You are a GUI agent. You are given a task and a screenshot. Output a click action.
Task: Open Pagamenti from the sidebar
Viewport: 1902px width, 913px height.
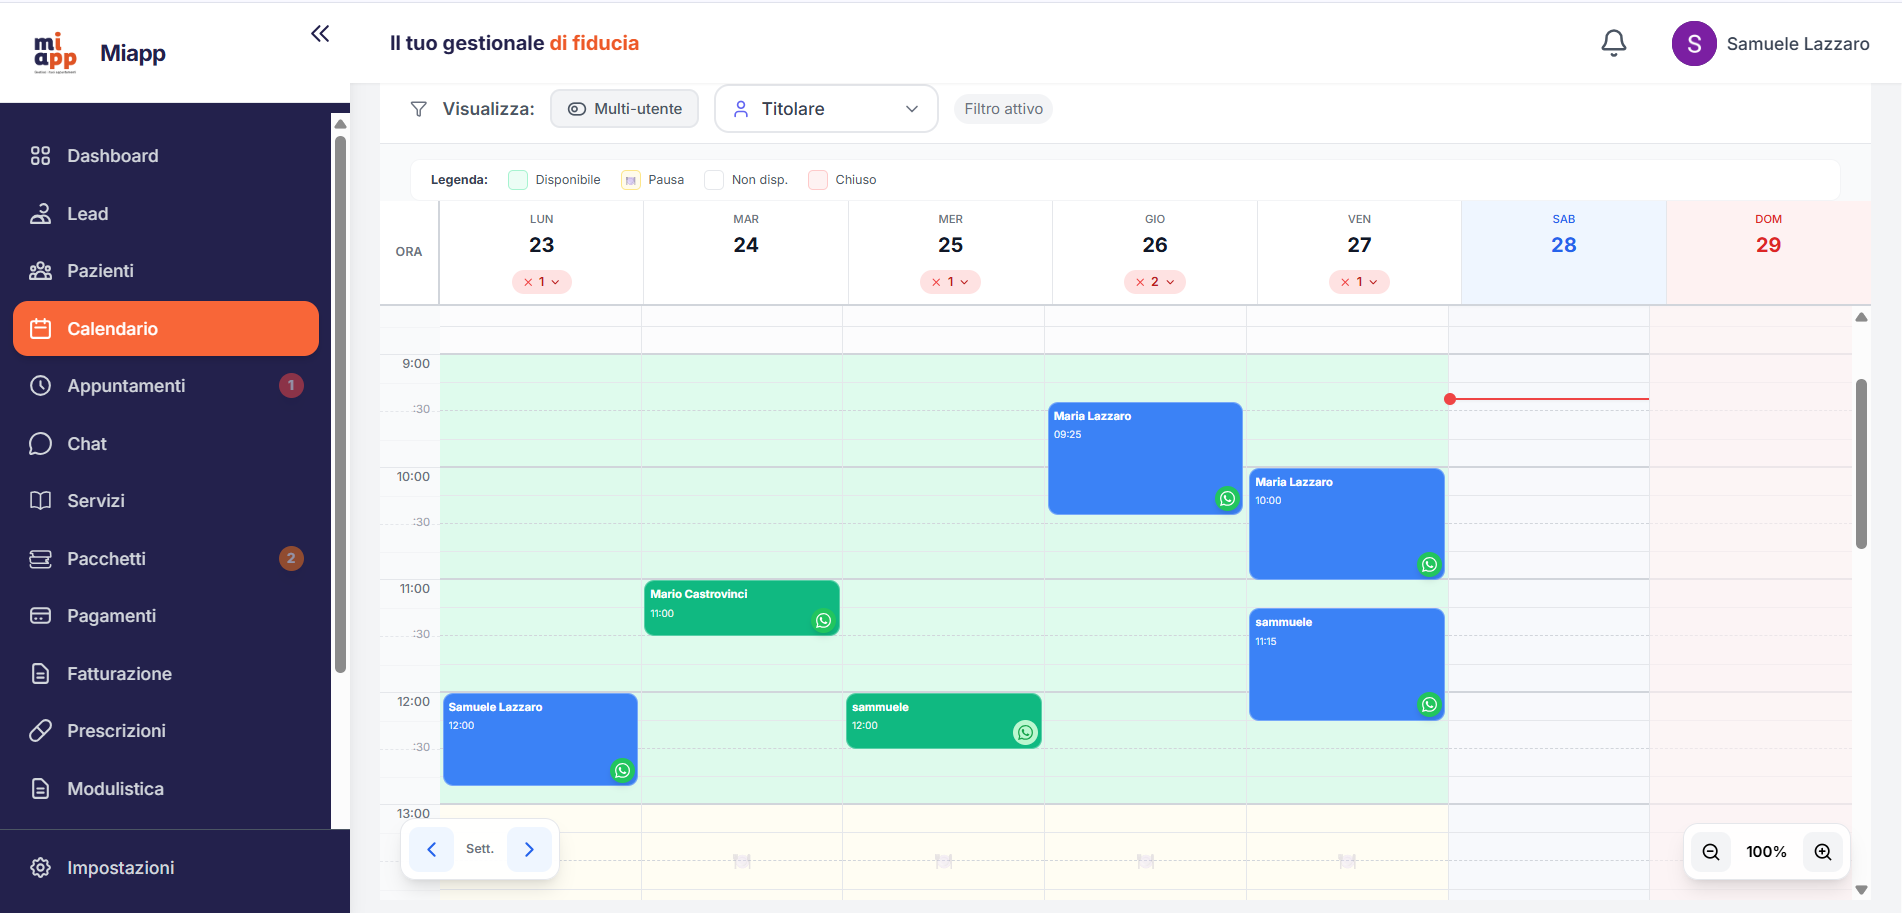click(x=111, y=615)
